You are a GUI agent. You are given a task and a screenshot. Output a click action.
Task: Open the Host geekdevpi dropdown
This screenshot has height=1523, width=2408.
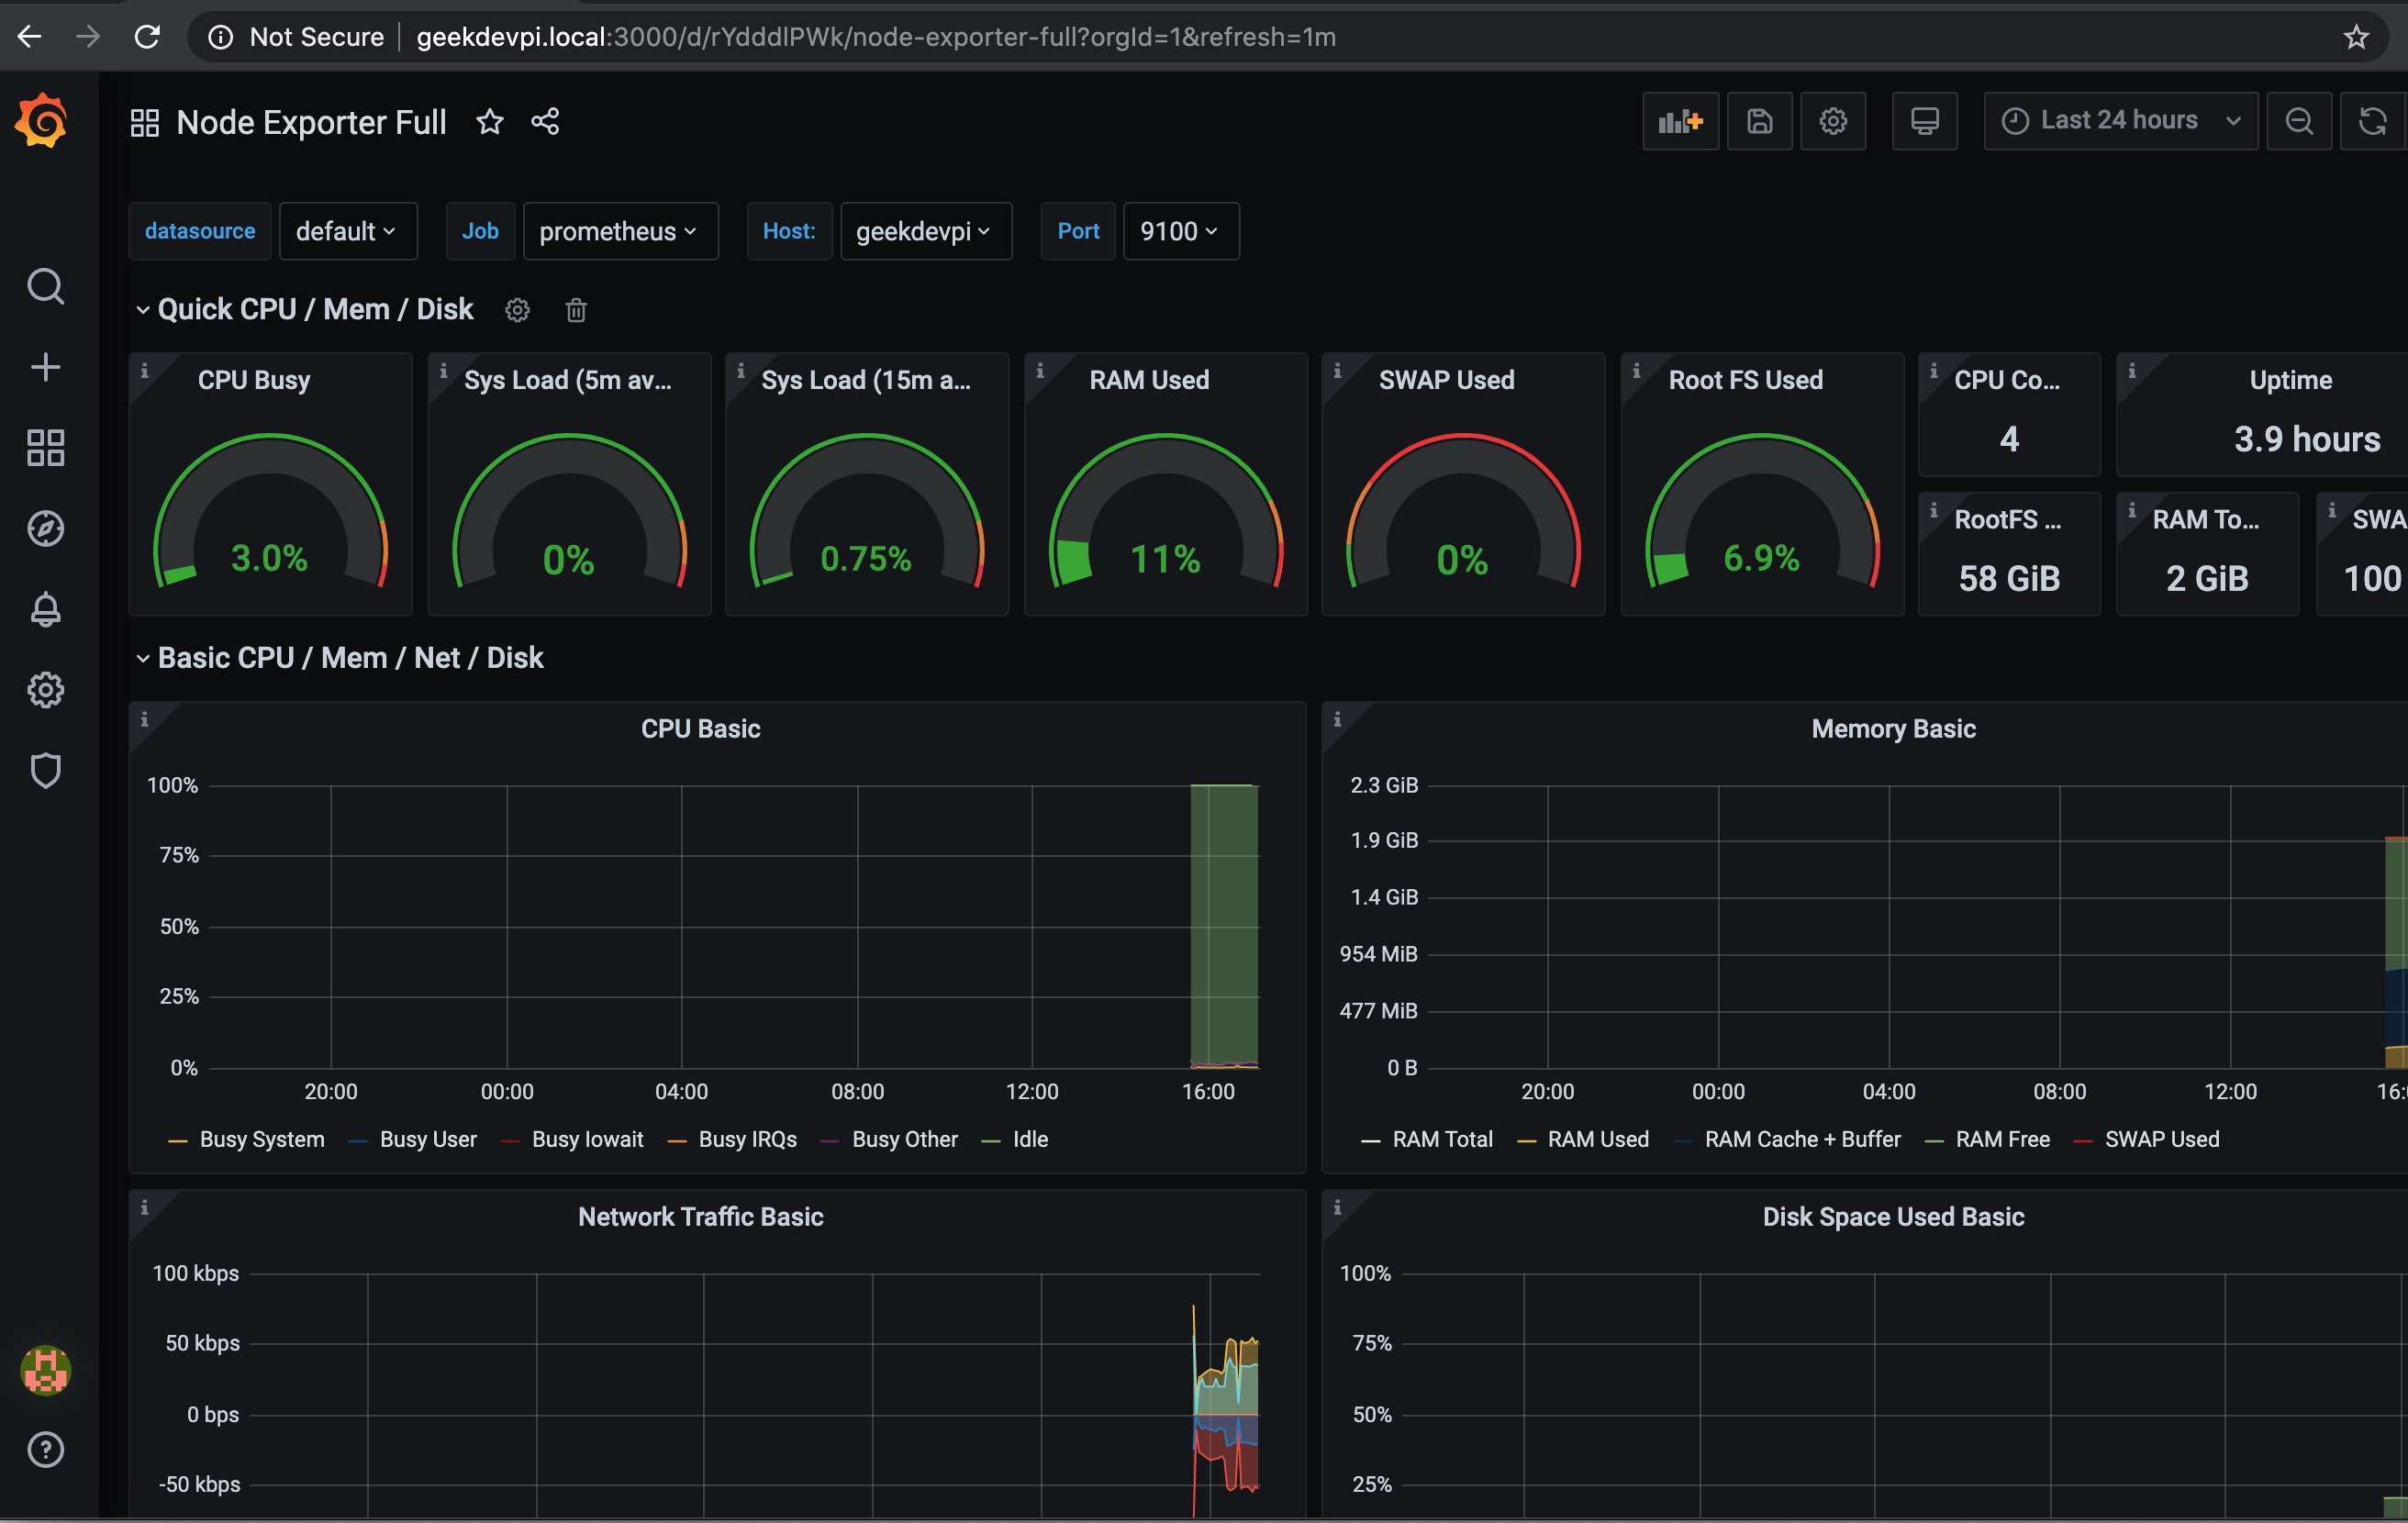[925, 231]
